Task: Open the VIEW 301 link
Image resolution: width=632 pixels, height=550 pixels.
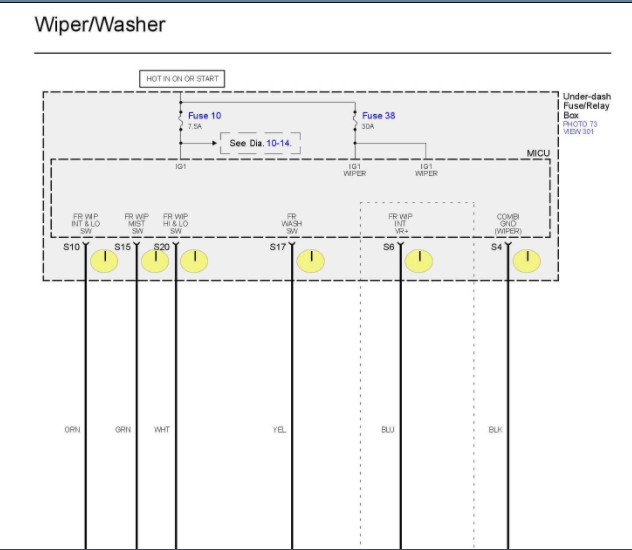Action: pyautogui.click(x=578, y=131)
